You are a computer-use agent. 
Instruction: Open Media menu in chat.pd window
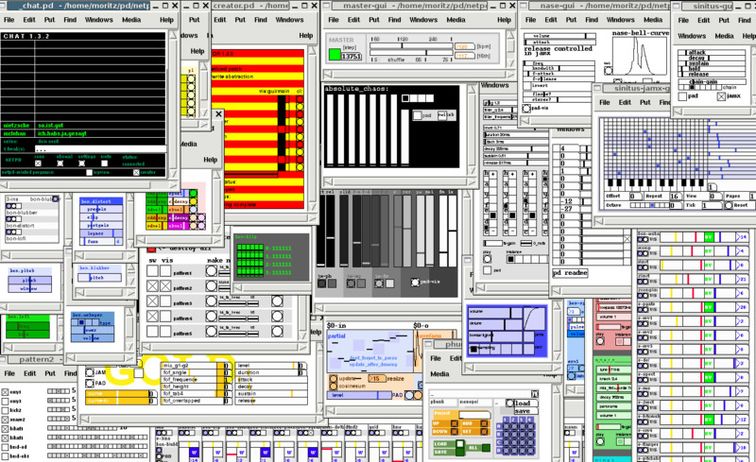pos(131,20)
